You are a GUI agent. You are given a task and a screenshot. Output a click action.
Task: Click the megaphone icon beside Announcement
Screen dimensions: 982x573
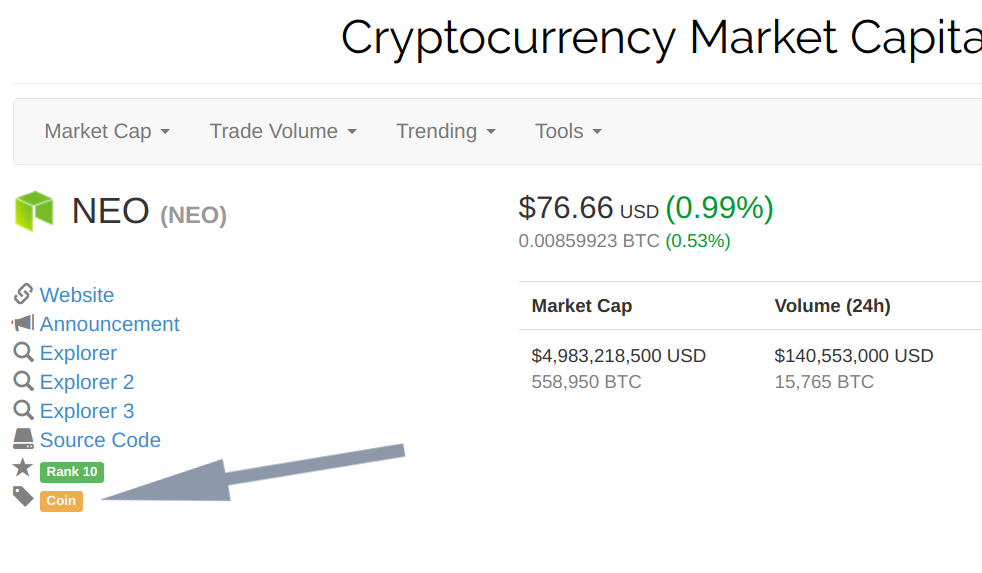24,323
